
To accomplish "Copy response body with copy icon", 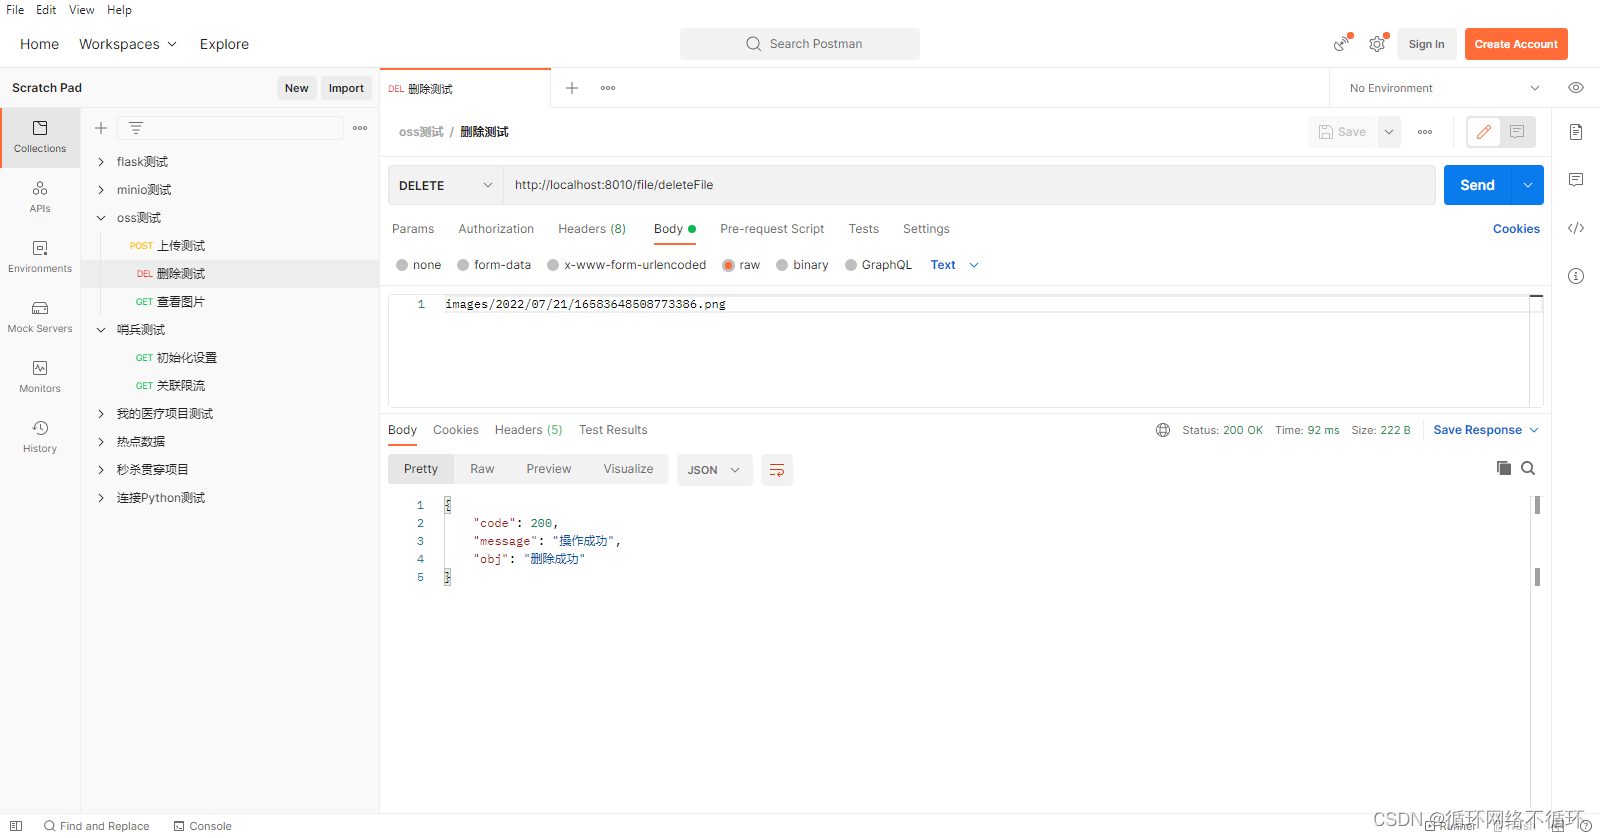I will (x=1504, y=468).
